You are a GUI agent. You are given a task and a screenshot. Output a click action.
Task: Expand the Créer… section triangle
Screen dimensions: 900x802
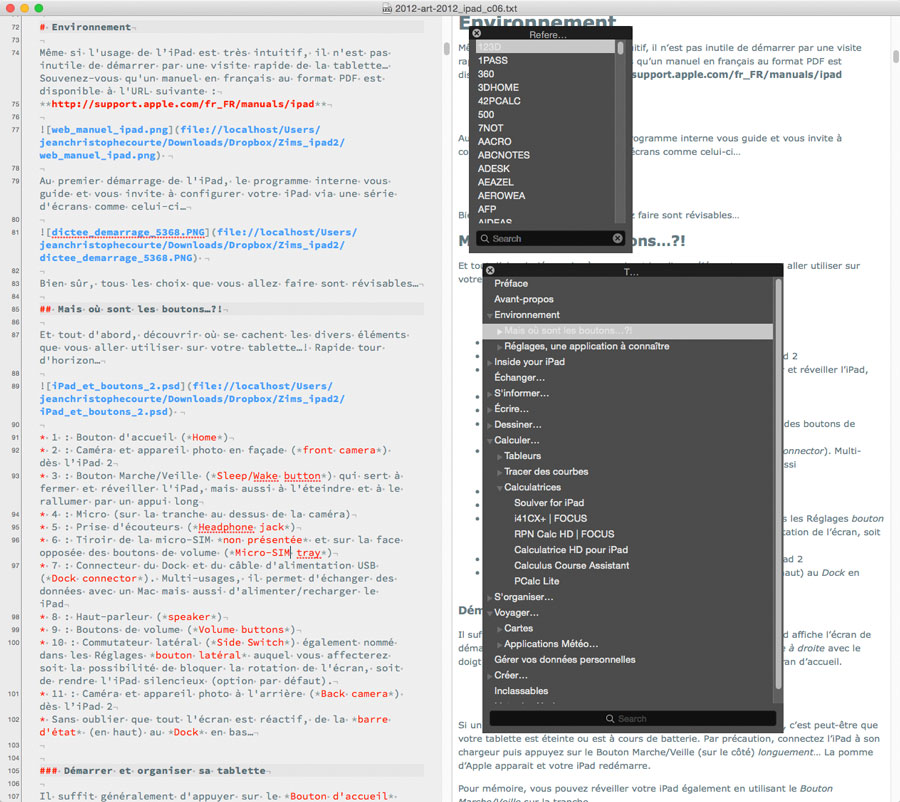click(490, 676)
